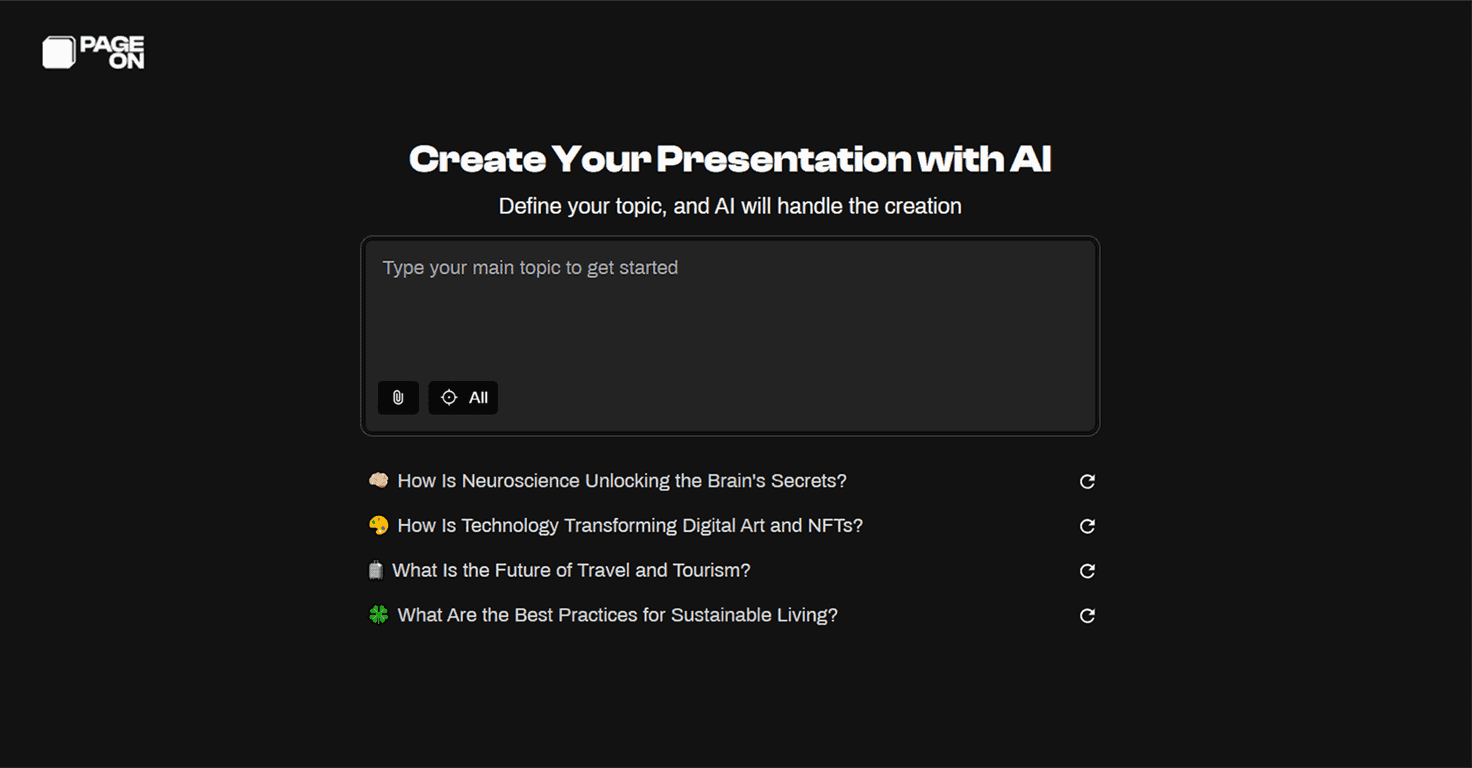The image size is (1472, 768).
Task: Click the clover emoji beside Sustainable Living
Action: pyautogui.click(x=378, y=614)
